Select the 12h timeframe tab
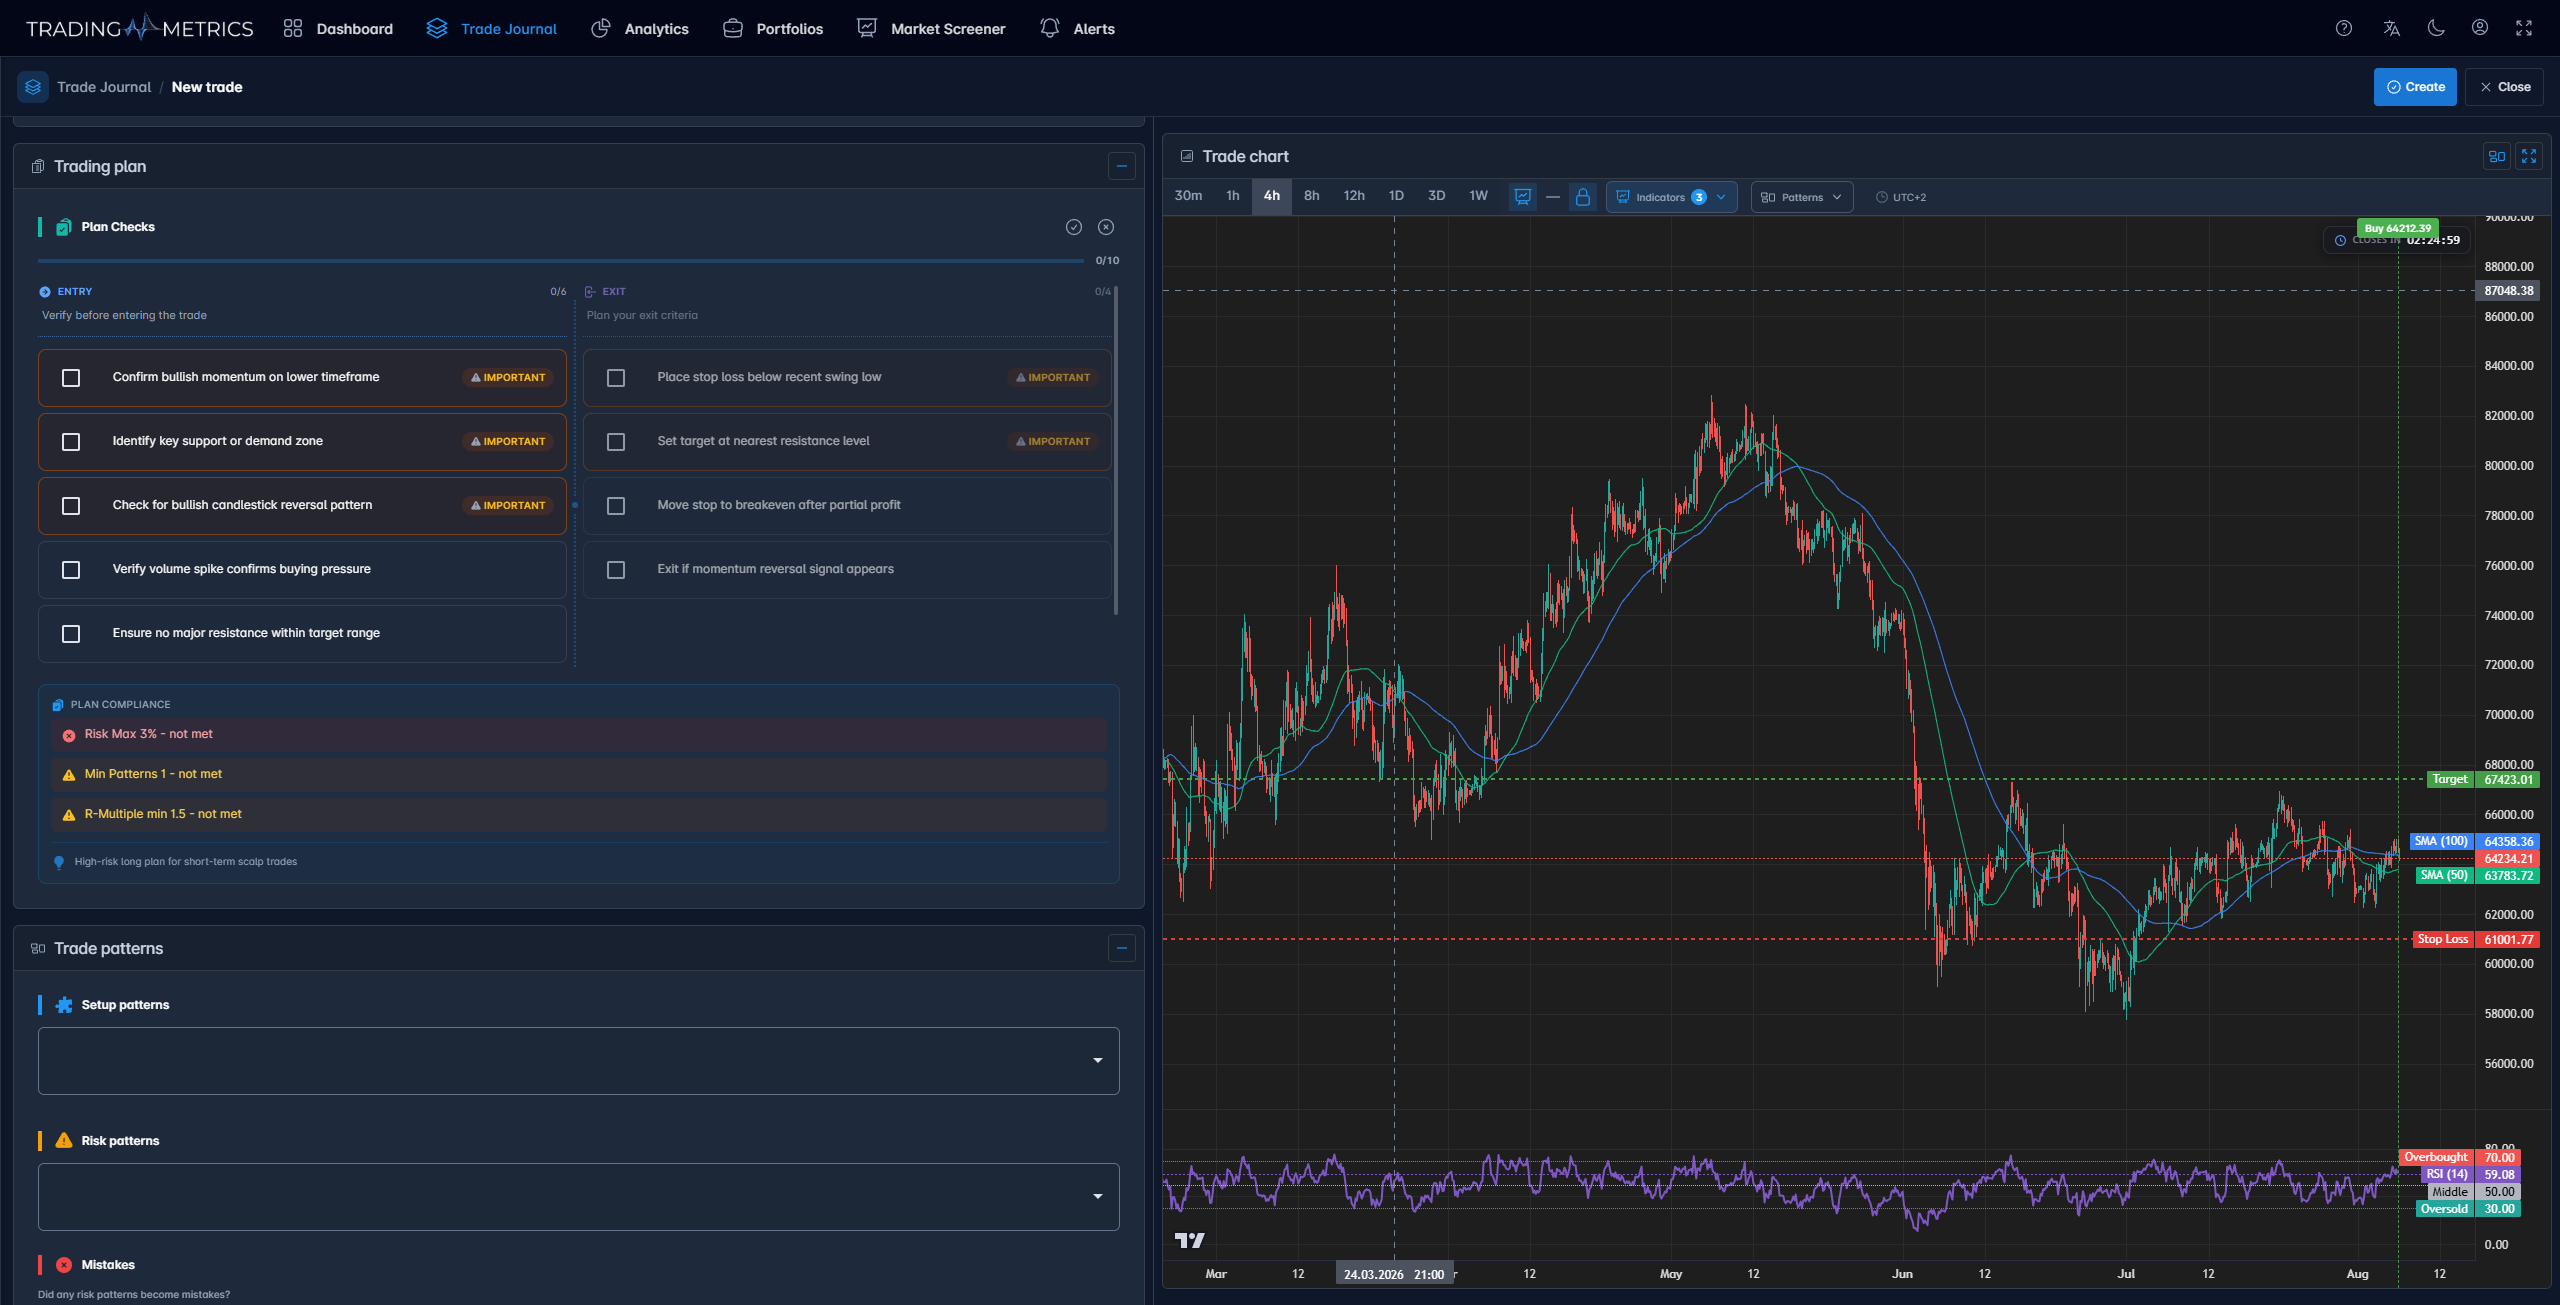The width and height of the screenshot is (2560, 1305). [1354, 196]
